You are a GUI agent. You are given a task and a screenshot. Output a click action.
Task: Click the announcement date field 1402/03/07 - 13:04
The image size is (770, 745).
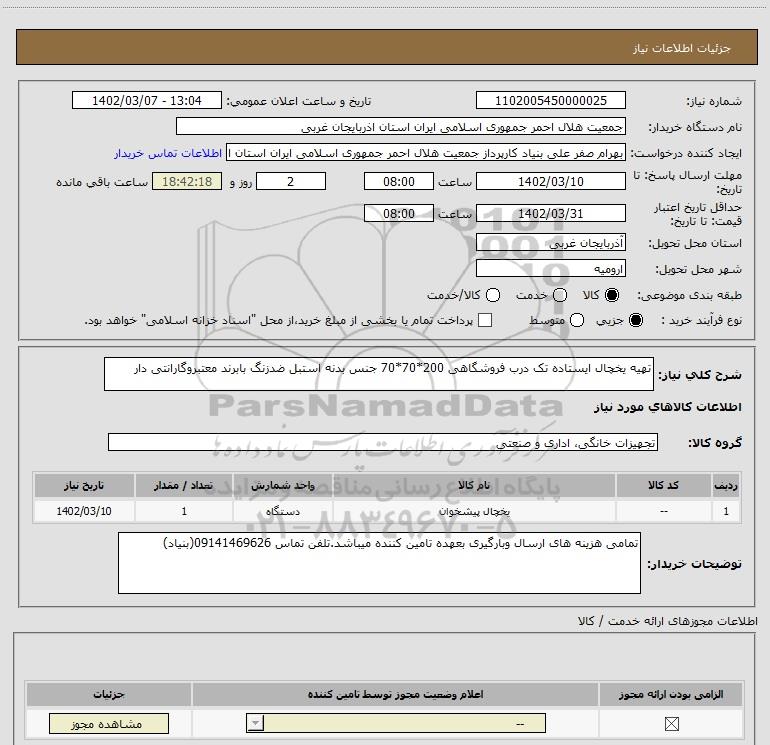click(x=147, y=100)
